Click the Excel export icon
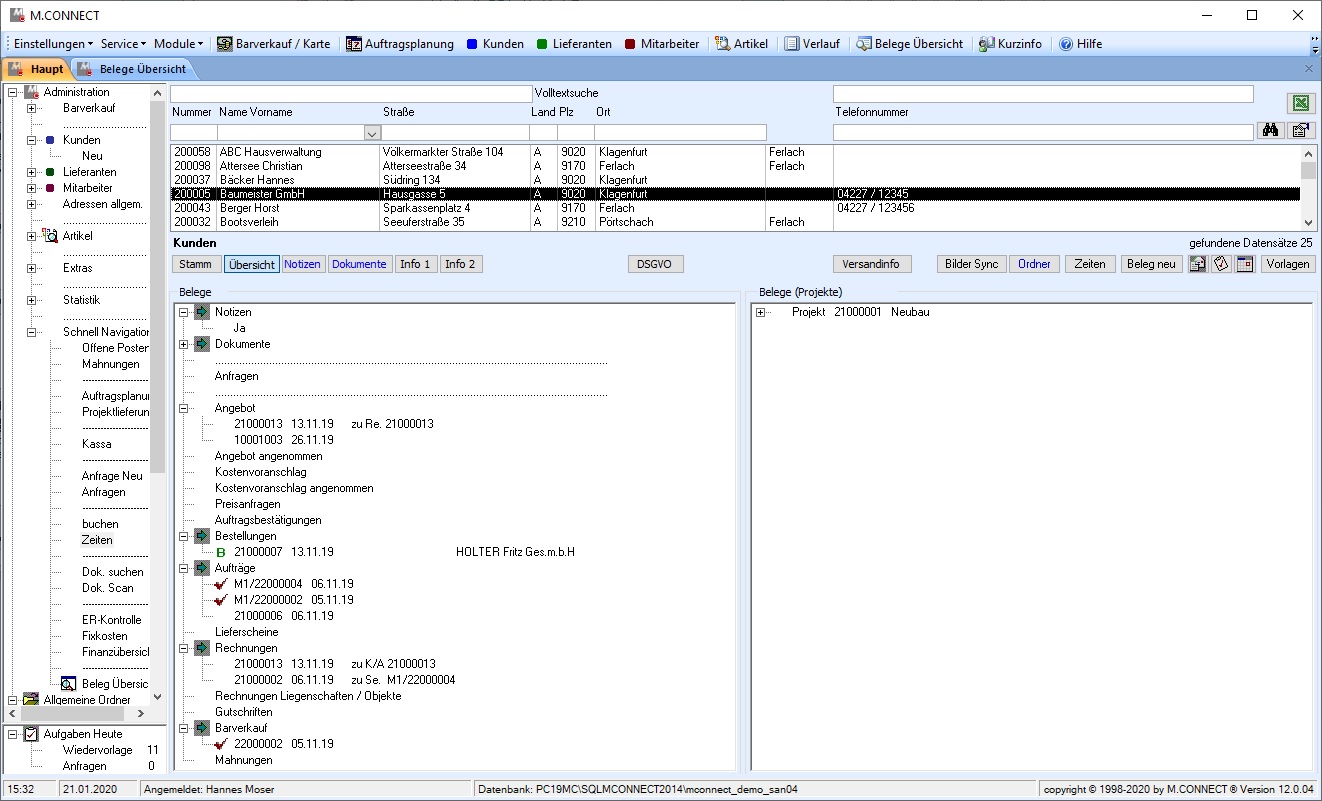 pos(1300,104)
